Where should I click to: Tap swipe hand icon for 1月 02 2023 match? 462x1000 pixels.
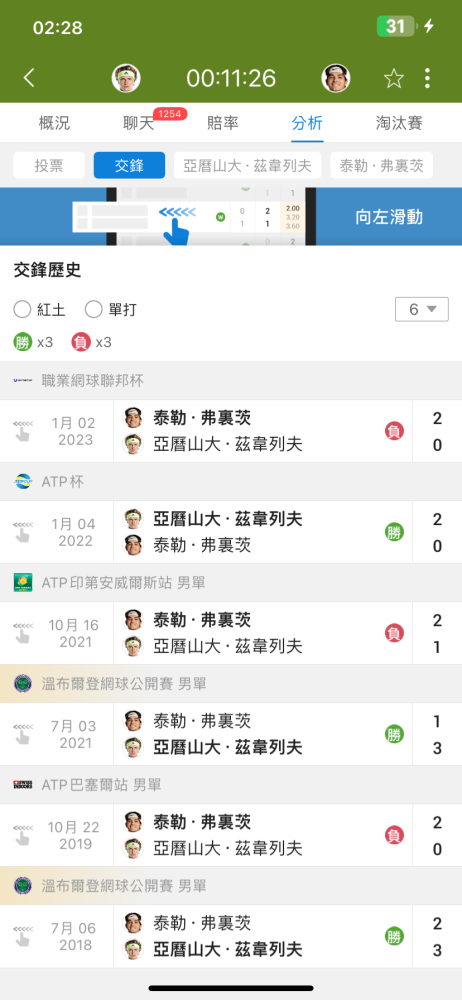coord(22,431)
